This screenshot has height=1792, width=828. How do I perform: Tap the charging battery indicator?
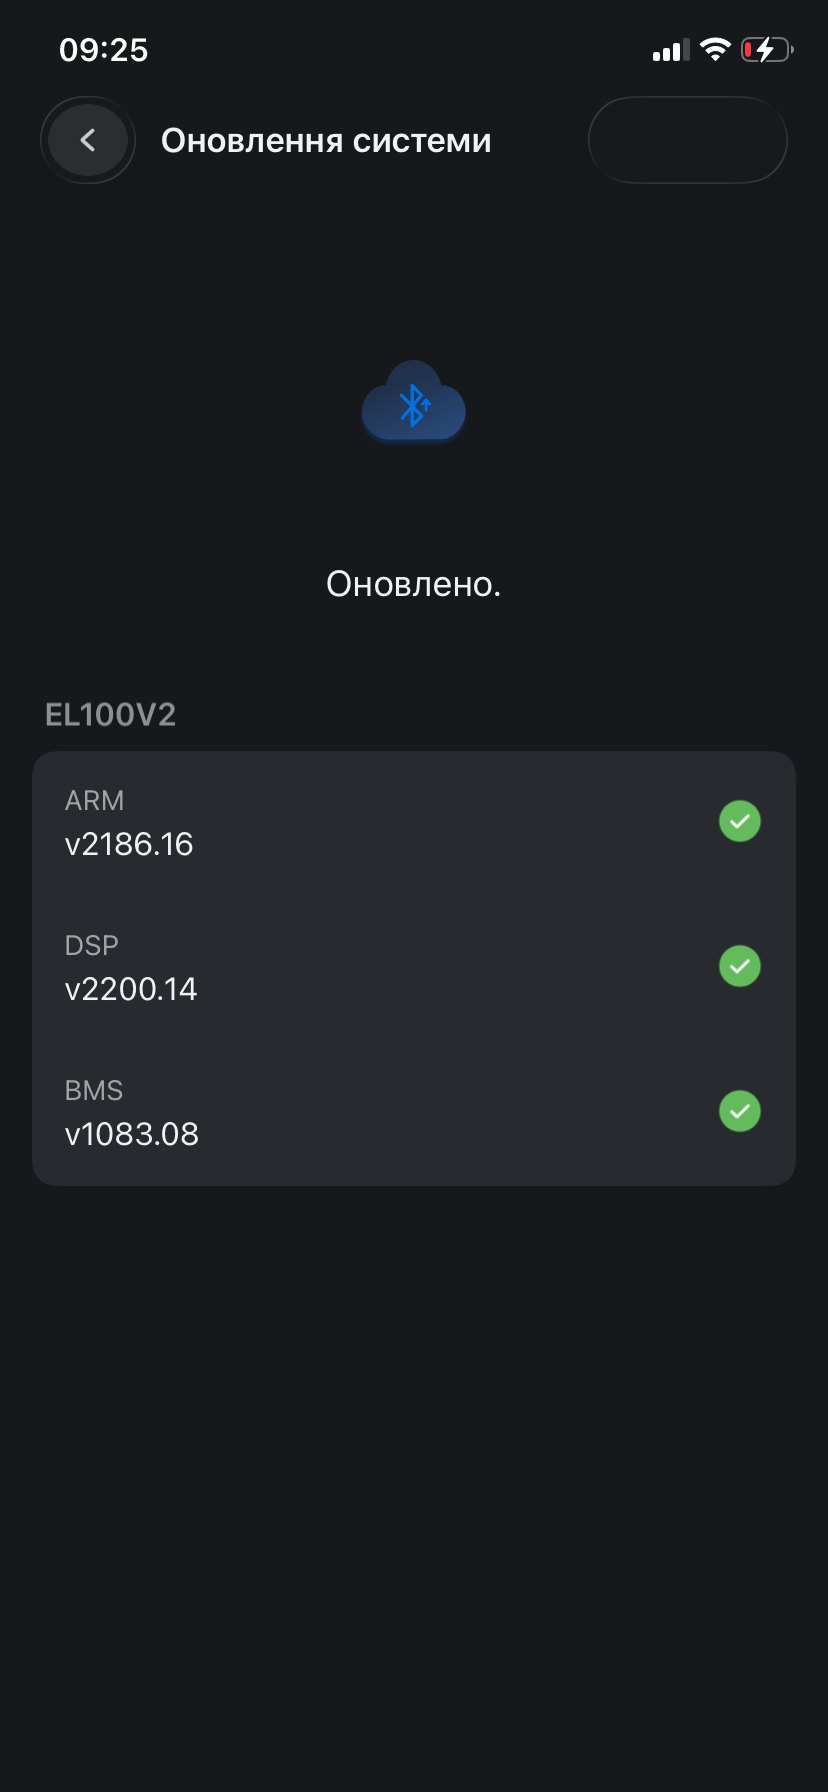coord(766,50)
